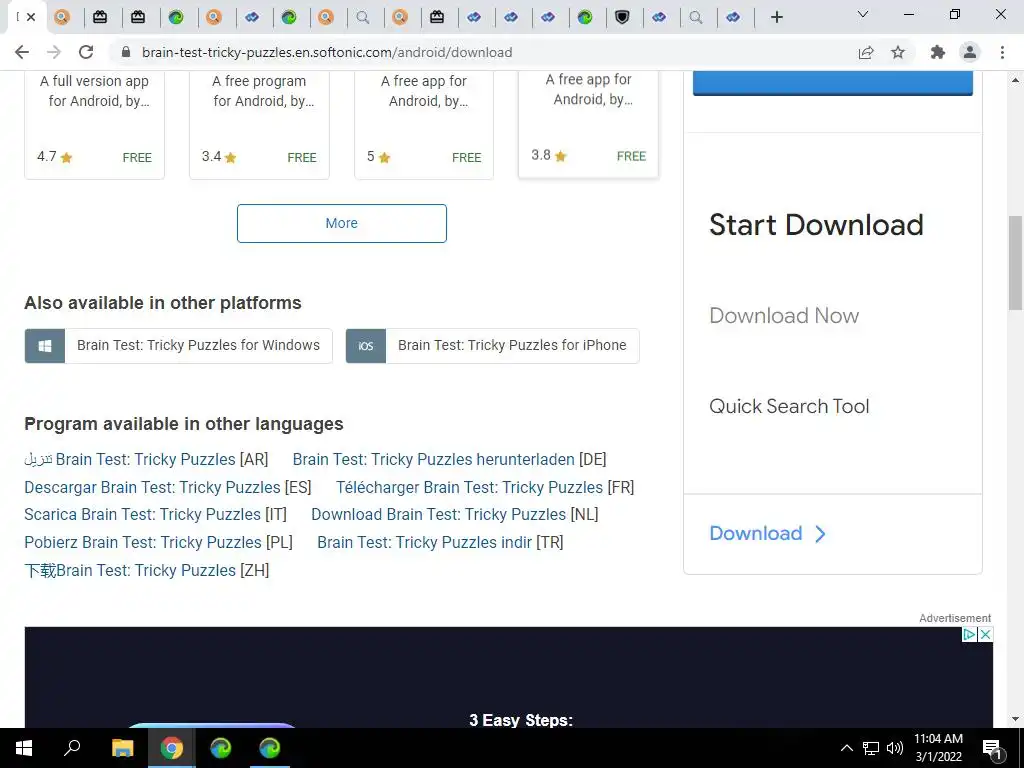Close the active browser tab
Screen dimensions: 1024x768
pos(31,17)
